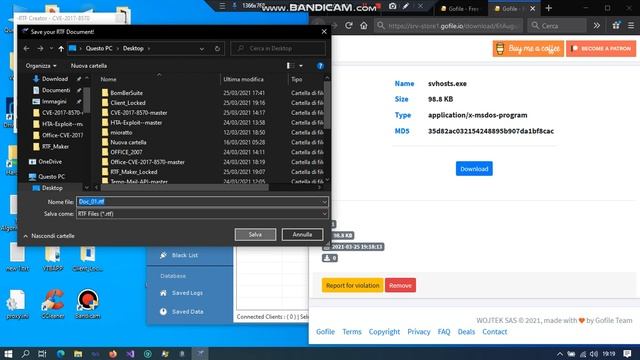Collapse folders with Nascondi cartelle
The height and width of the screenshot is (360, 640).
tap(49, 236)
